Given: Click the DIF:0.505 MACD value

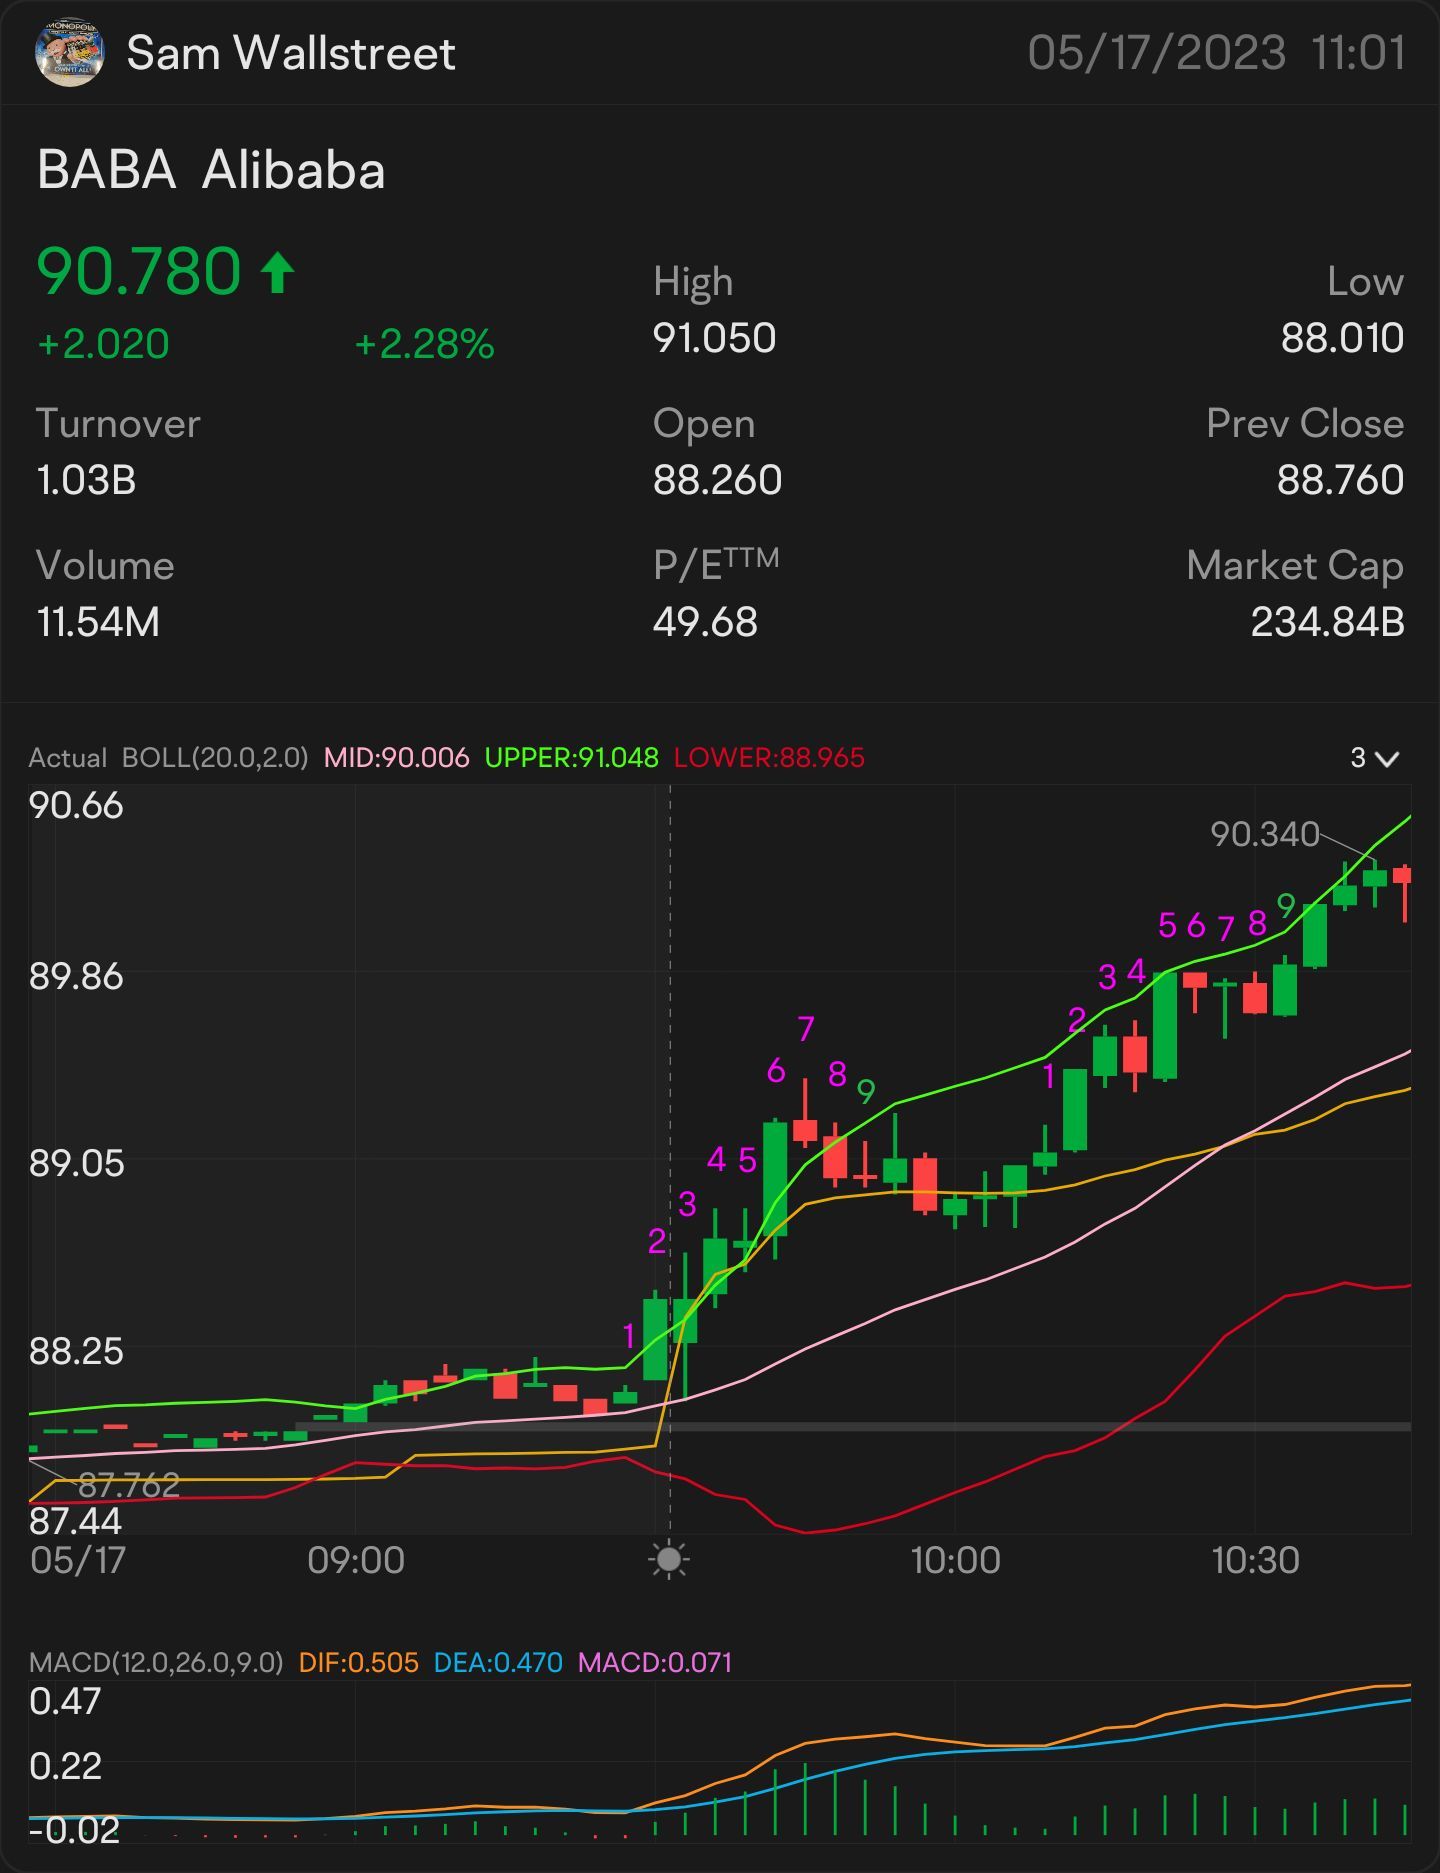Looking at the screenshot, I should [x=359, y=1663].
